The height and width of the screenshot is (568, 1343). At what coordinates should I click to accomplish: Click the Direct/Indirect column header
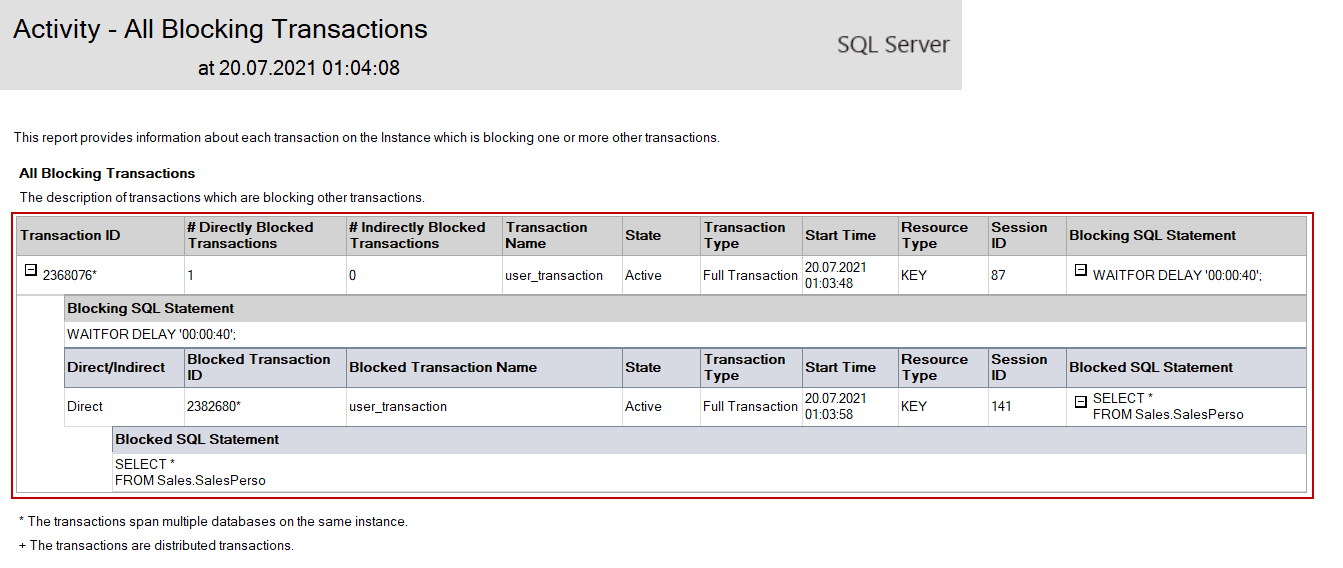coord(116,368)
